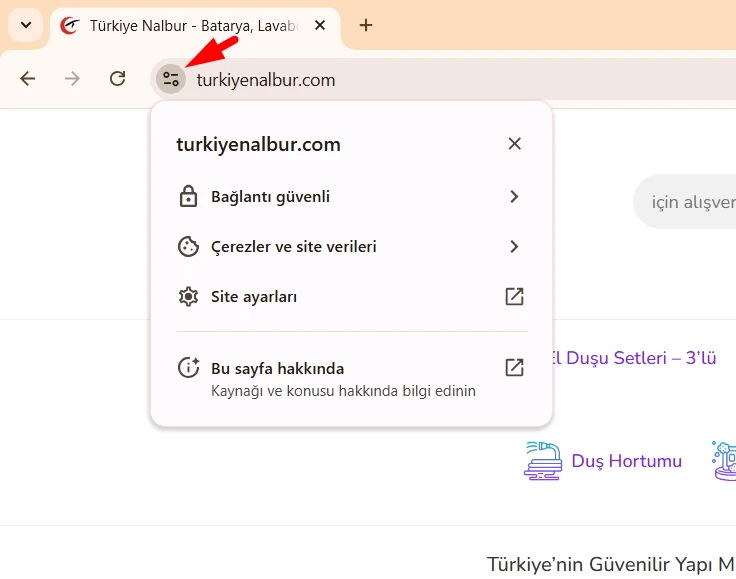Open the El Duşu Setleri link
The height and width of the screenshot is (579, 736).
point(632,358)
